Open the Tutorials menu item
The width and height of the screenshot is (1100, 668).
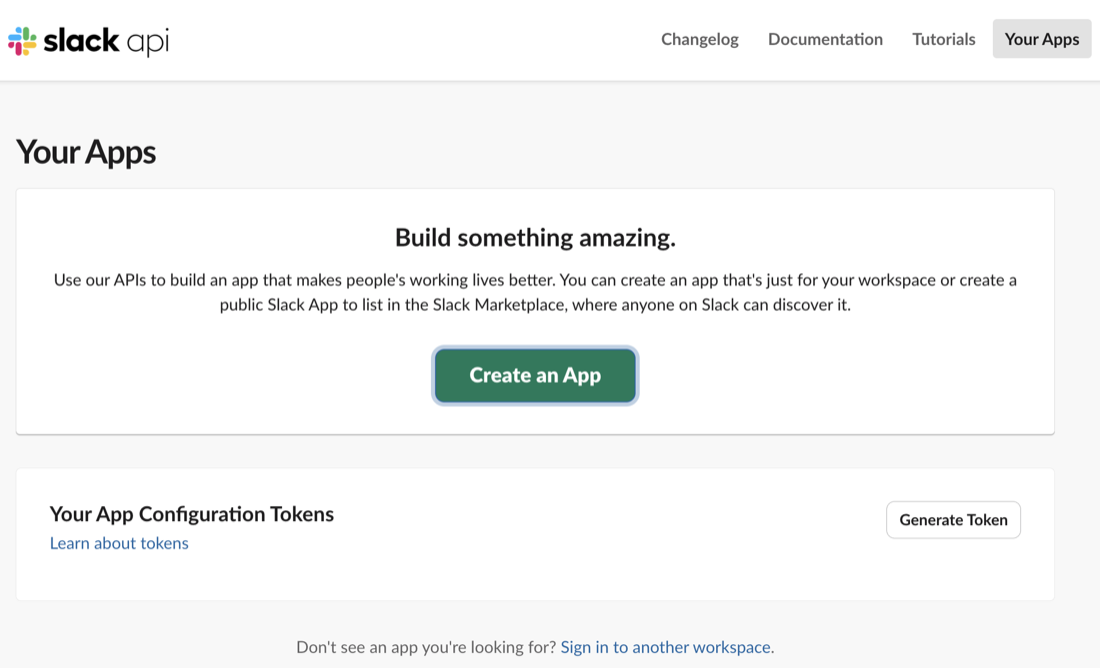944,39
